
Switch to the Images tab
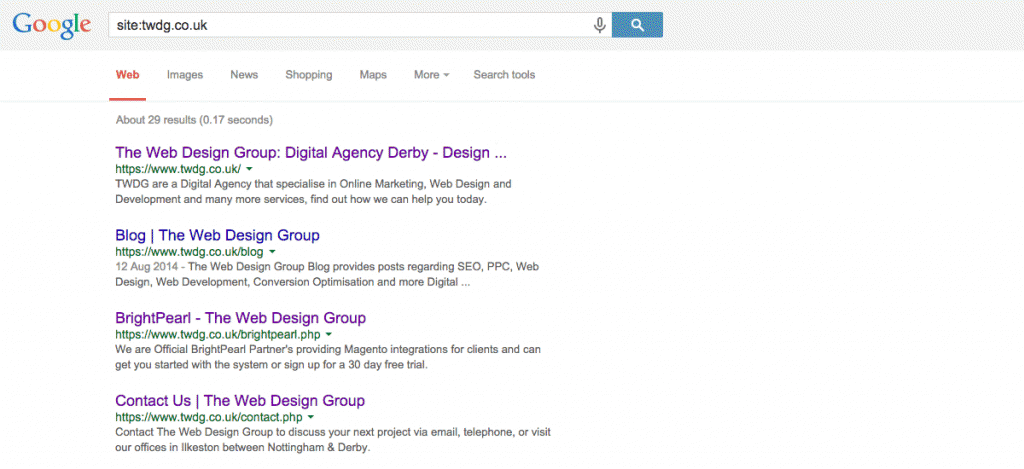click(x=185, y=75)
